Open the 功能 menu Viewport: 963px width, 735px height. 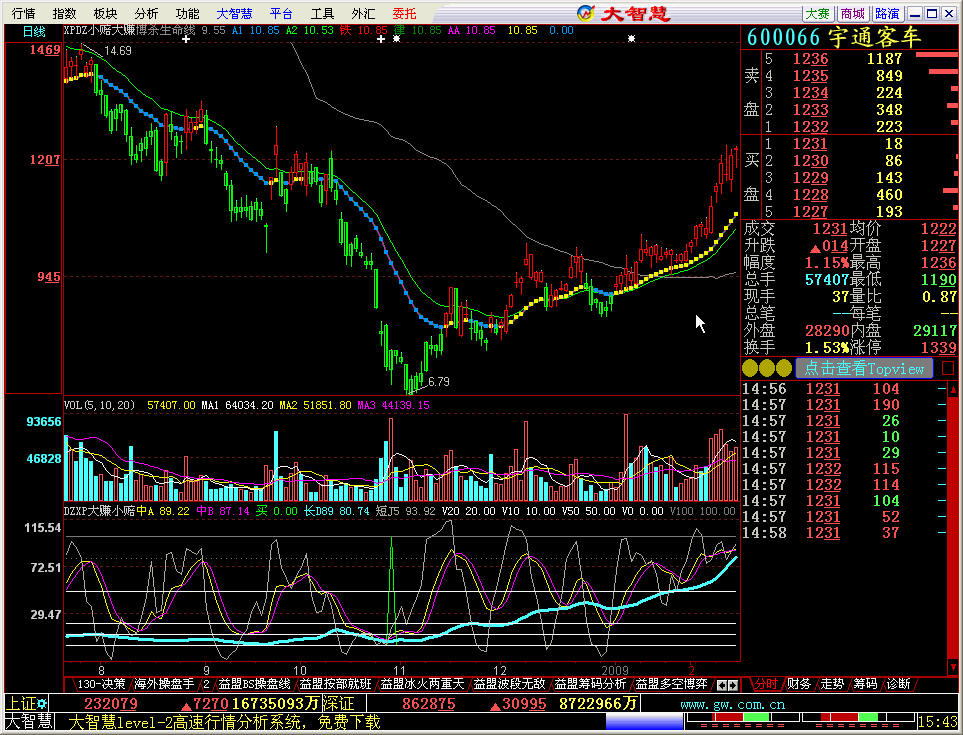click(x=187, y=14)
